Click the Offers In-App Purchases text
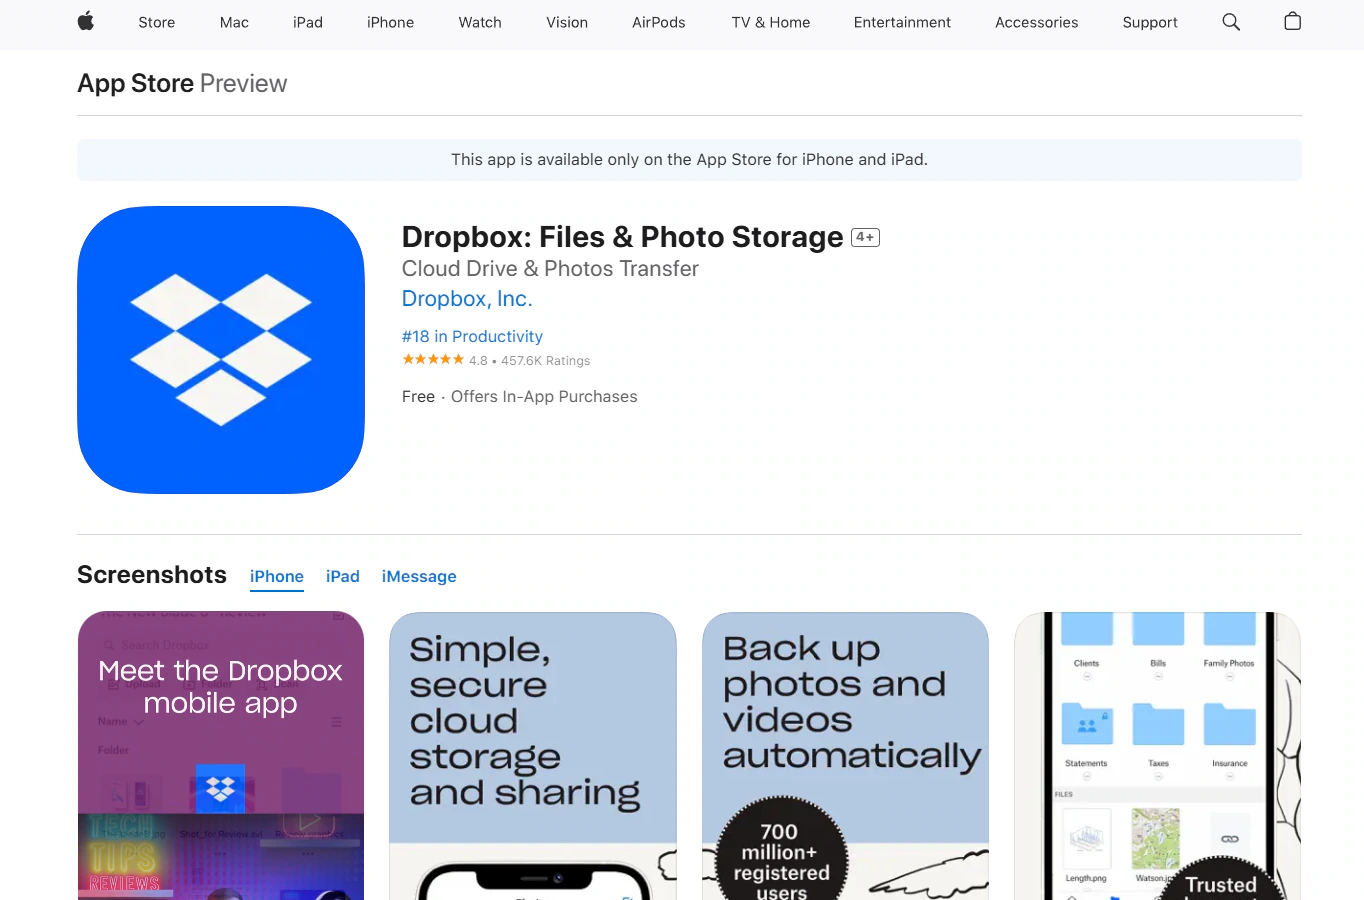Screen dimensions: 1364x900 (x=544, y=397)
